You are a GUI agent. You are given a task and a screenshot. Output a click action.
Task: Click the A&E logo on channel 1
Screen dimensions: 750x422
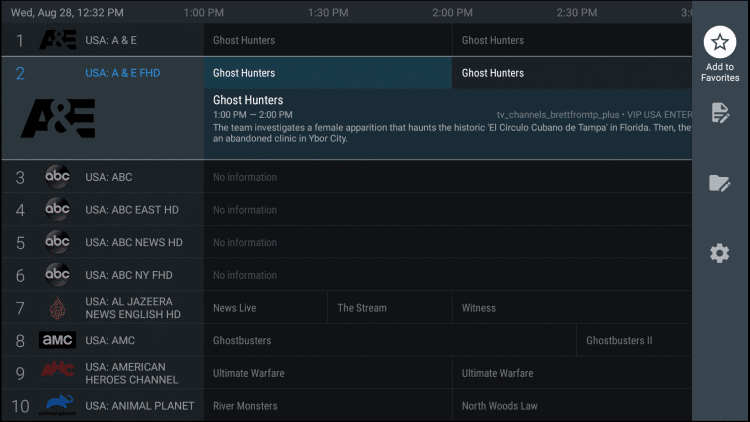(x=57, y=40)
